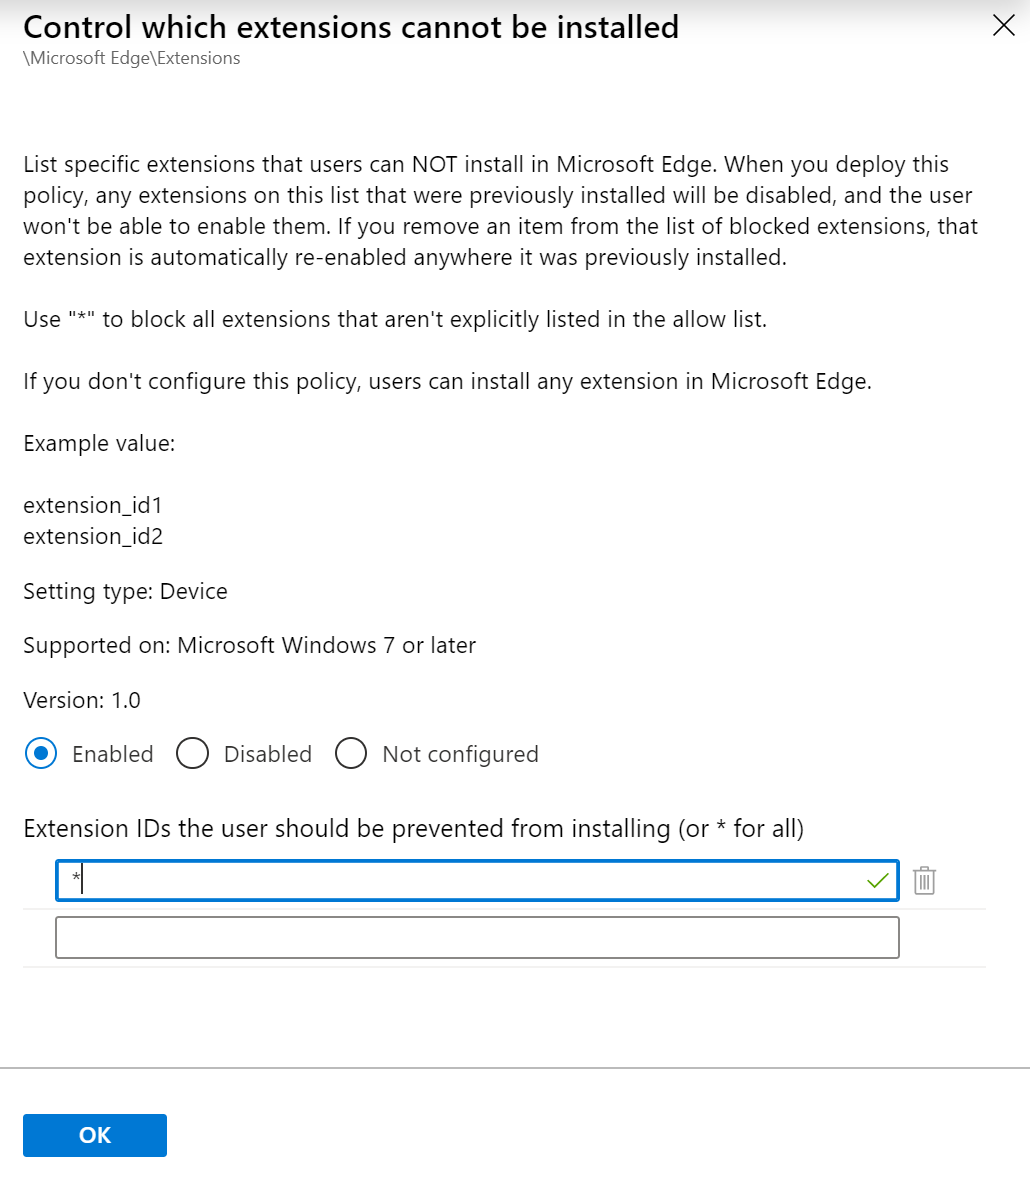The height and width of the screenshot is (1177, 1030).
Task: Close the policy dialog with the X icon
Action: [x=1003, y=26]
